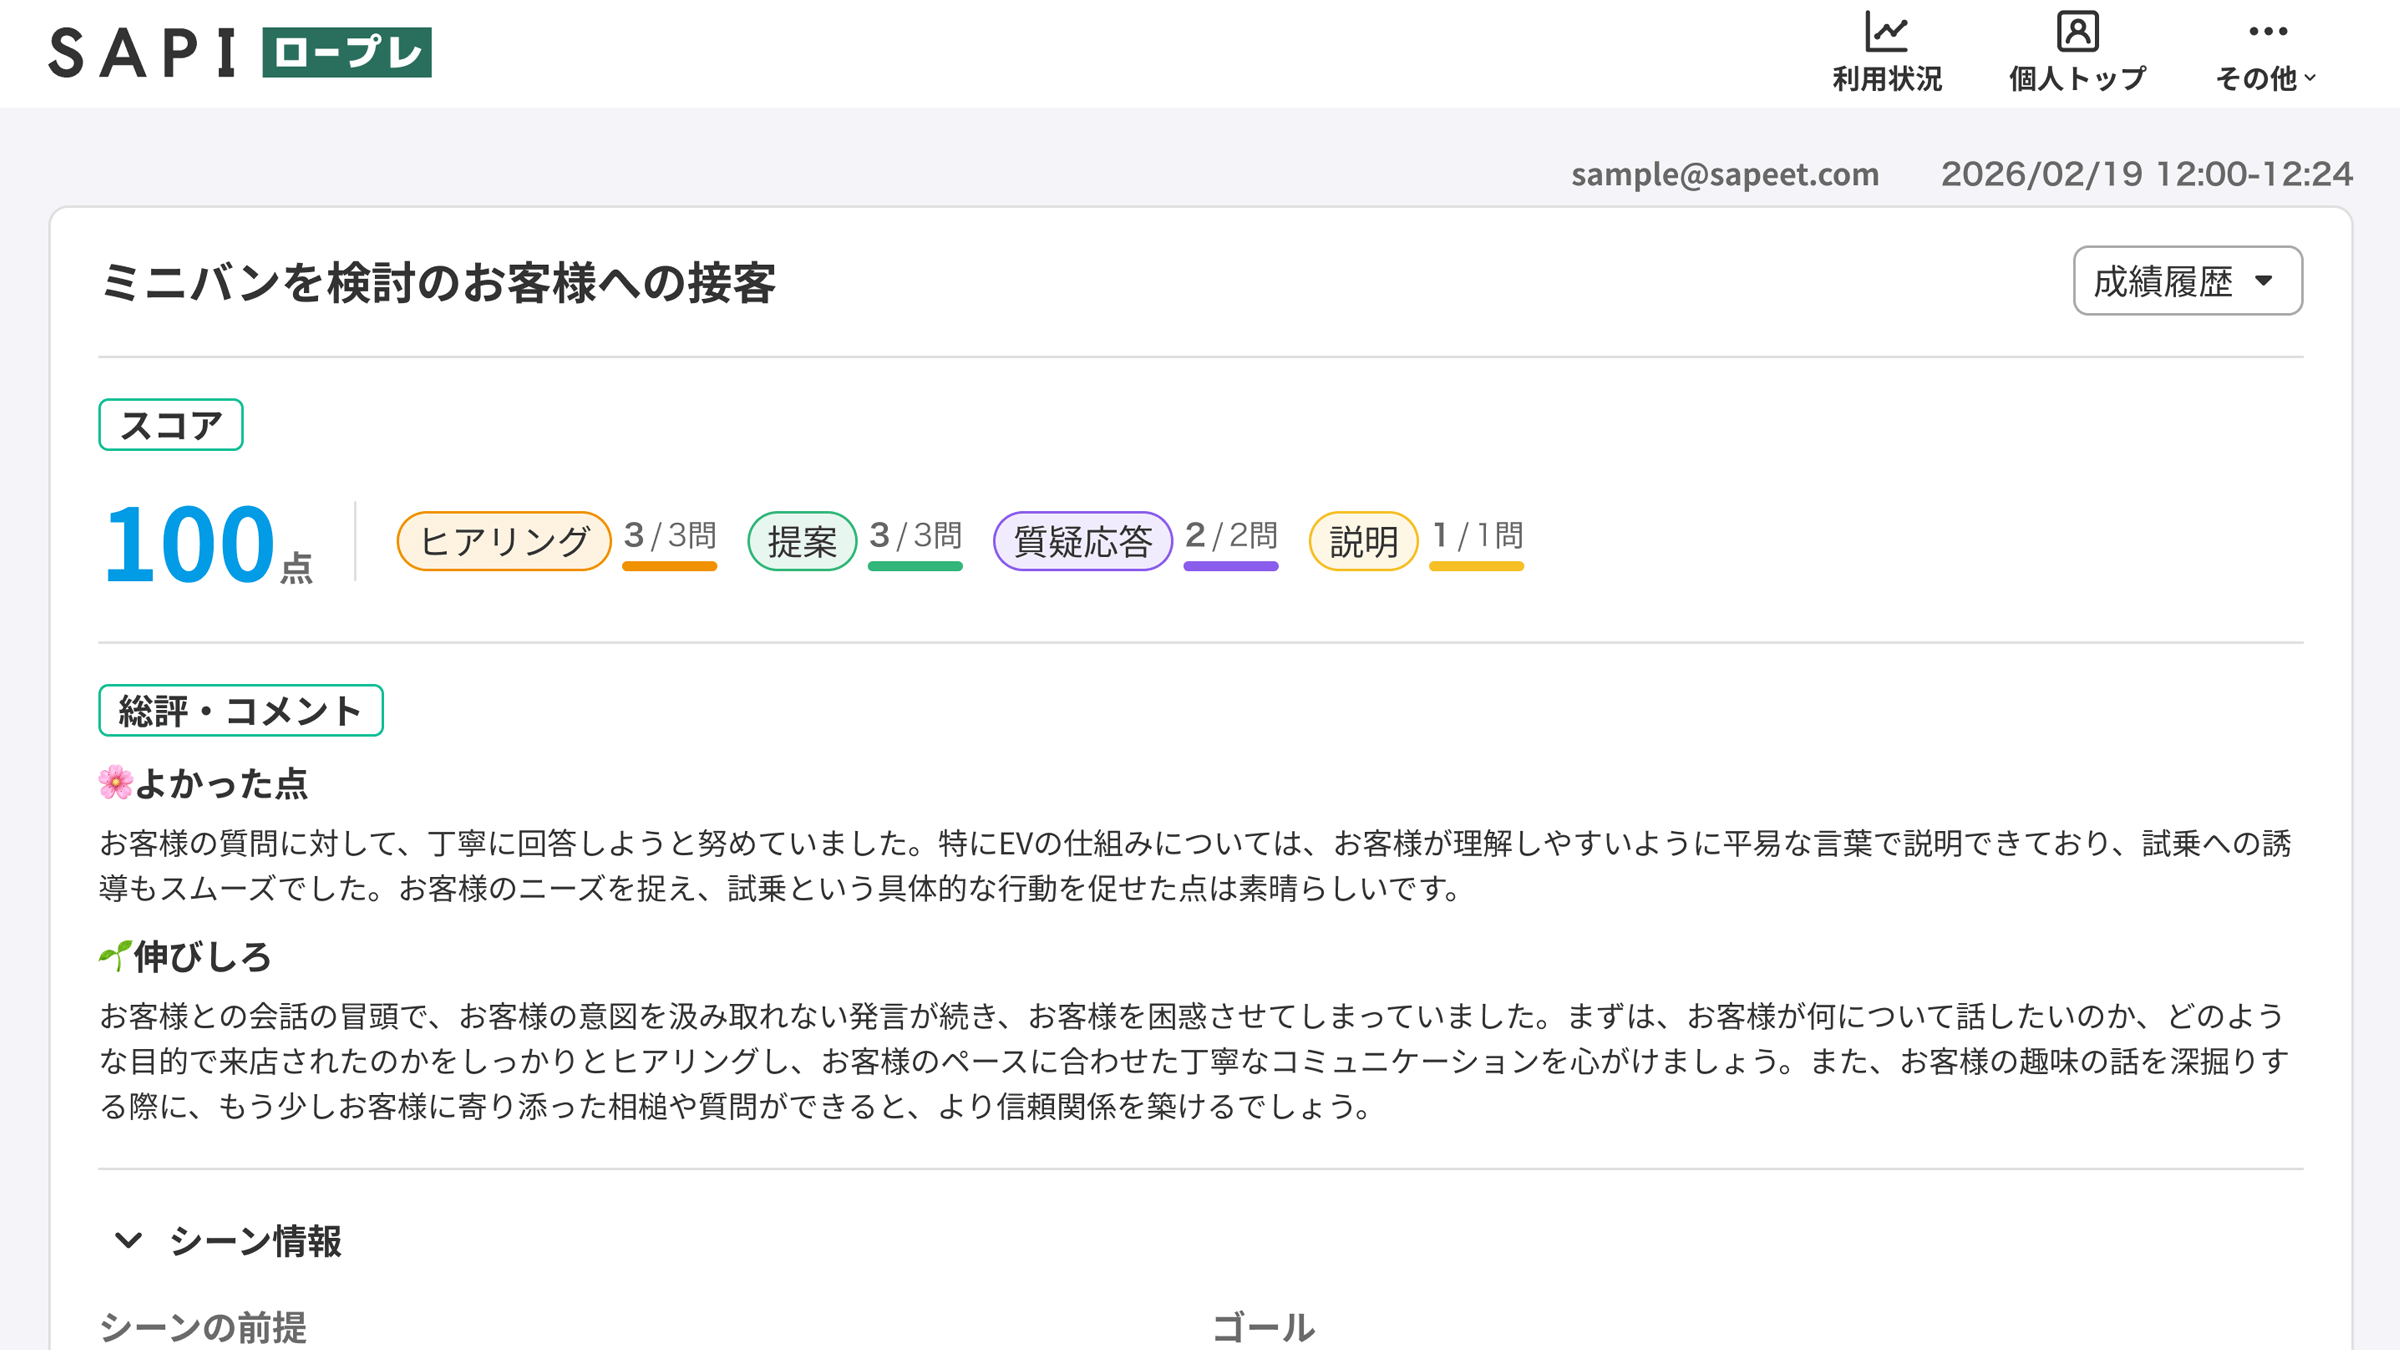Screen dimensions: 2400x1350
Task: Click the sample@sapeet.com email link
Action: [1724, 174]
